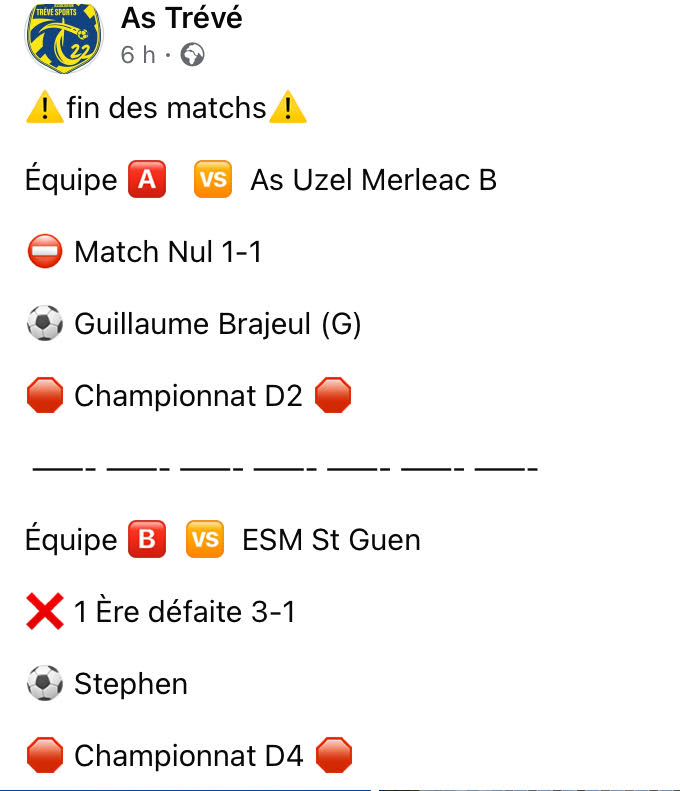This screenshot has height=791, width=680.
Task: Click the soccer ball beside Guillaume Brajeul
Action: pos(44,324)
